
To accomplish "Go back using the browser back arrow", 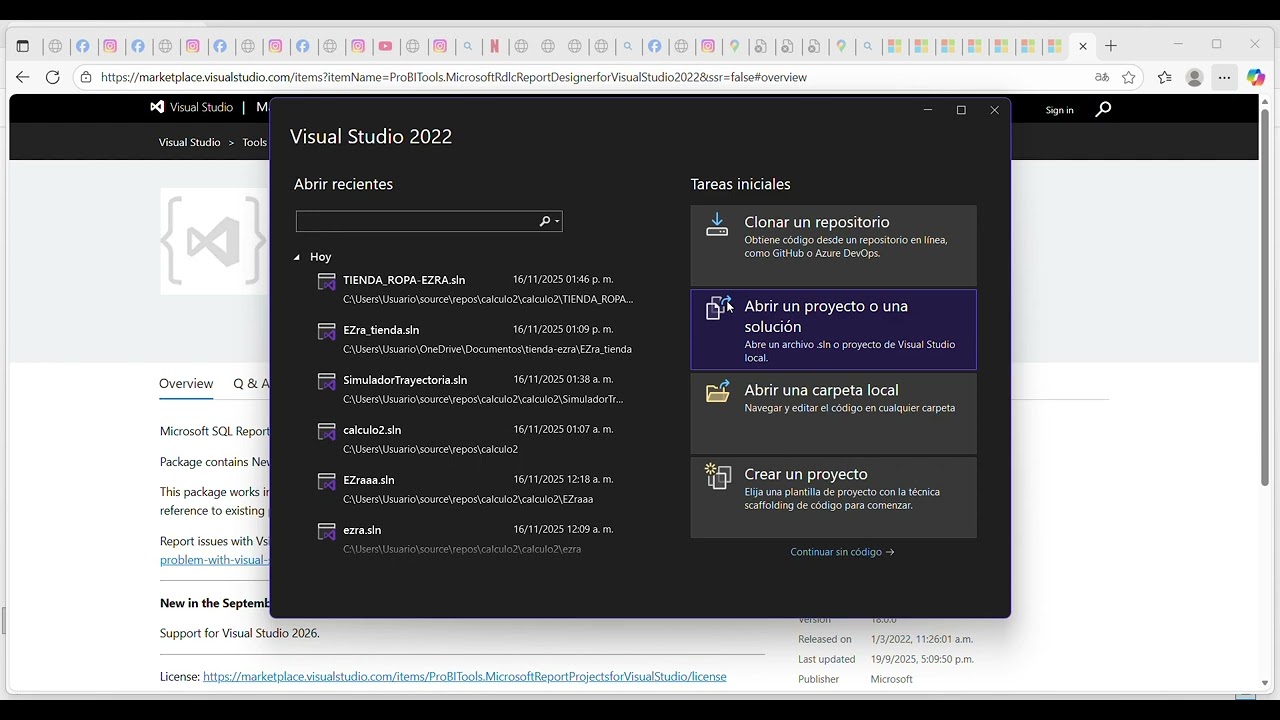I will (23, 77).
